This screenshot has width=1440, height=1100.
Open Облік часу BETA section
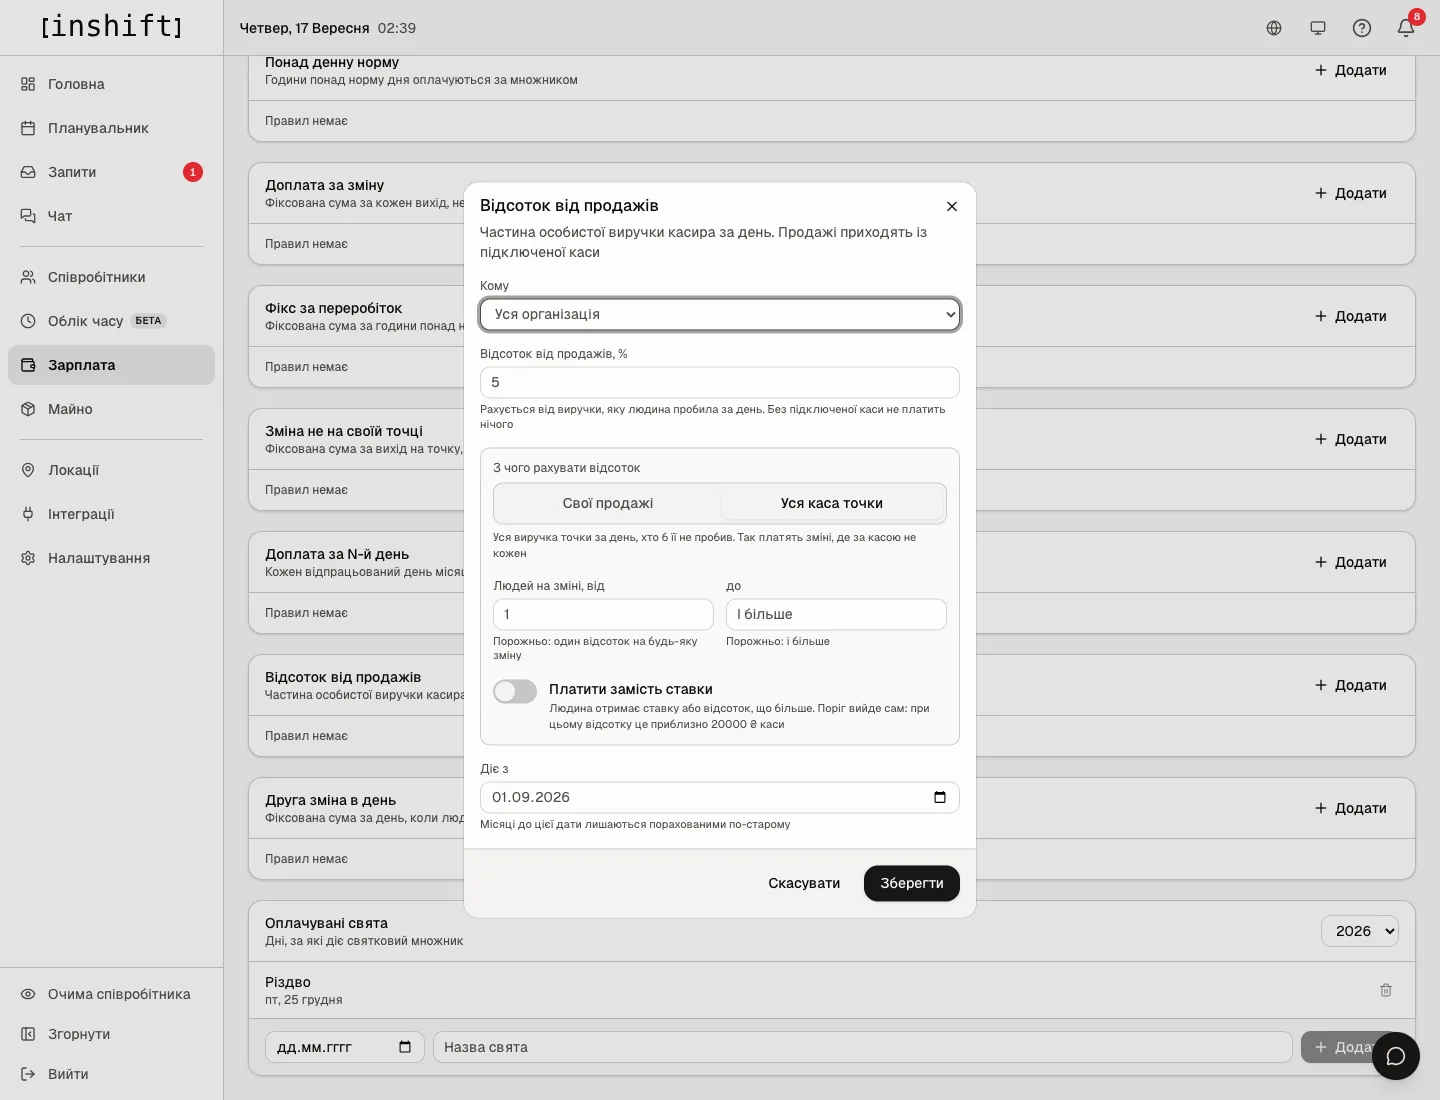click(111, 321)
